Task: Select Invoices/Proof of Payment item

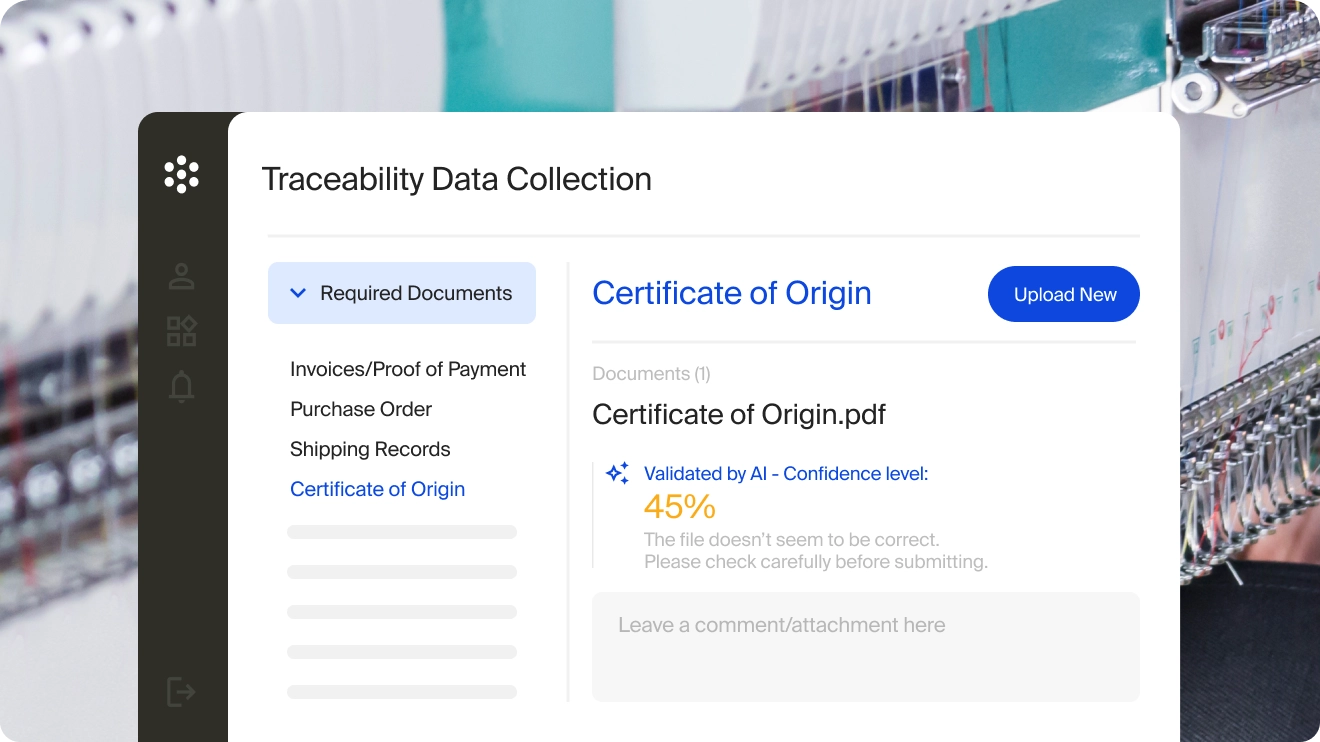Action: pos(407,369)
